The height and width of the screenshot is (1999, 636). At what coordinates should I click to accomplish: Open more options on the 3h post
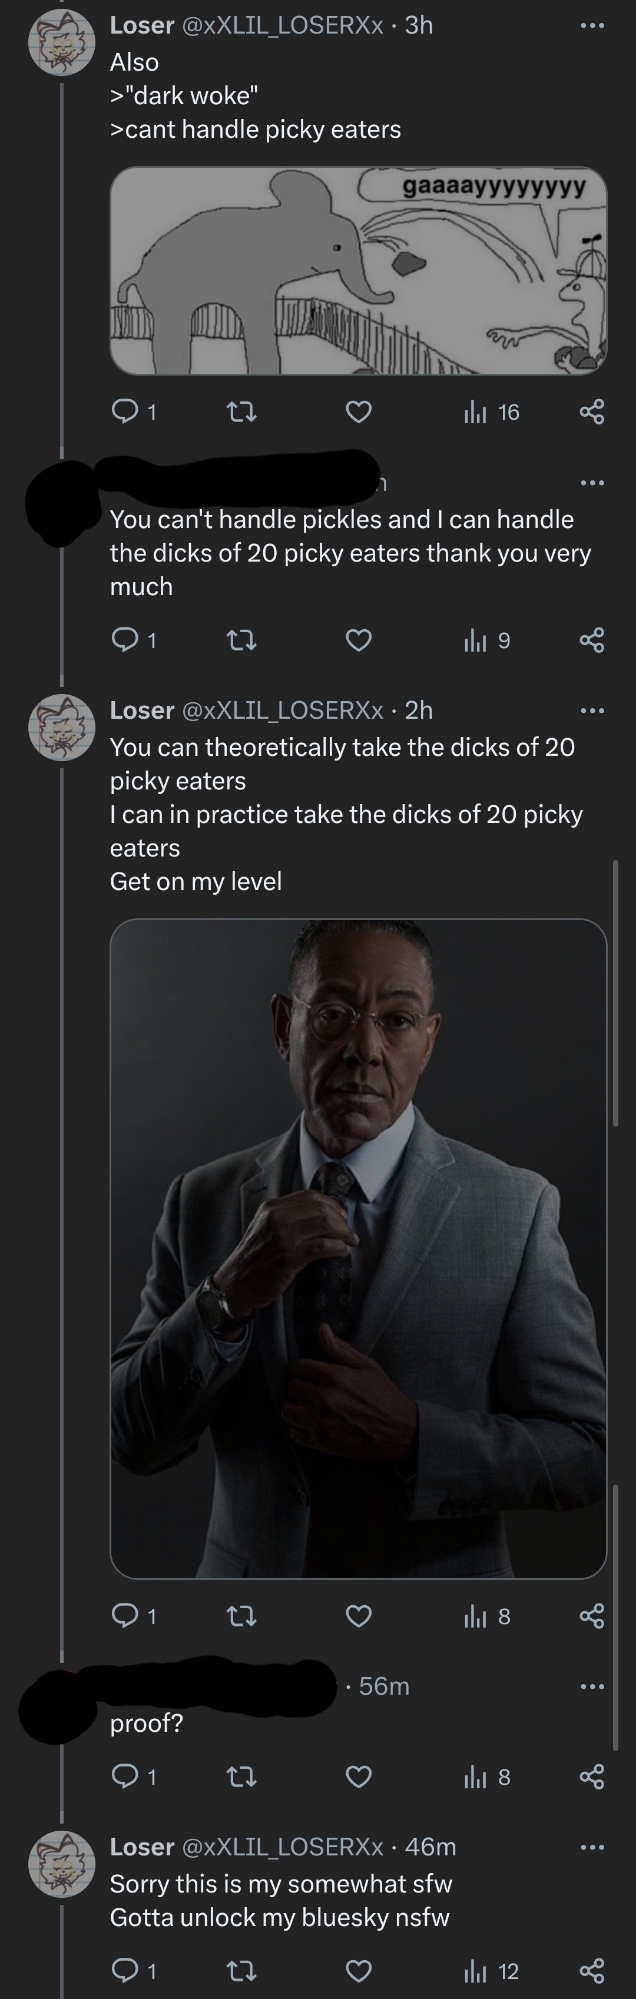click(x=592, y=25)
